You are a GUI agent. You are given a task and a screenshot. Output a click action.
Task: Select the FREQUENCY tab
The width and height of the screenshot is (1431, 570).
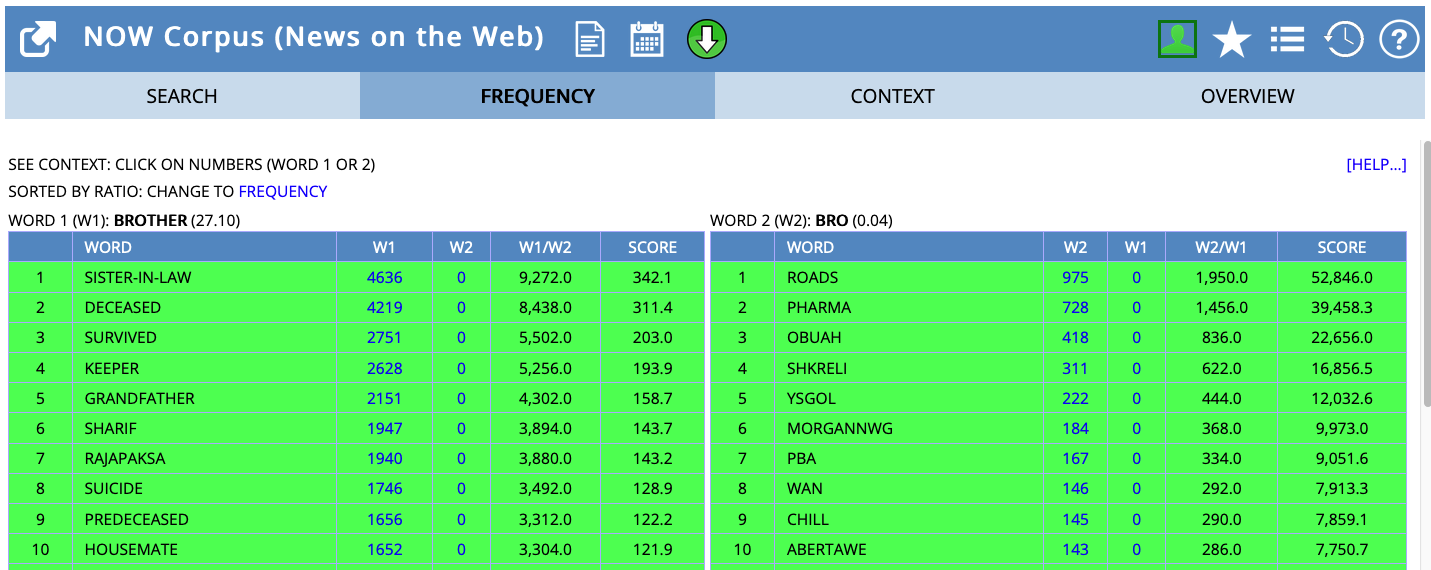tap(537, 96)
